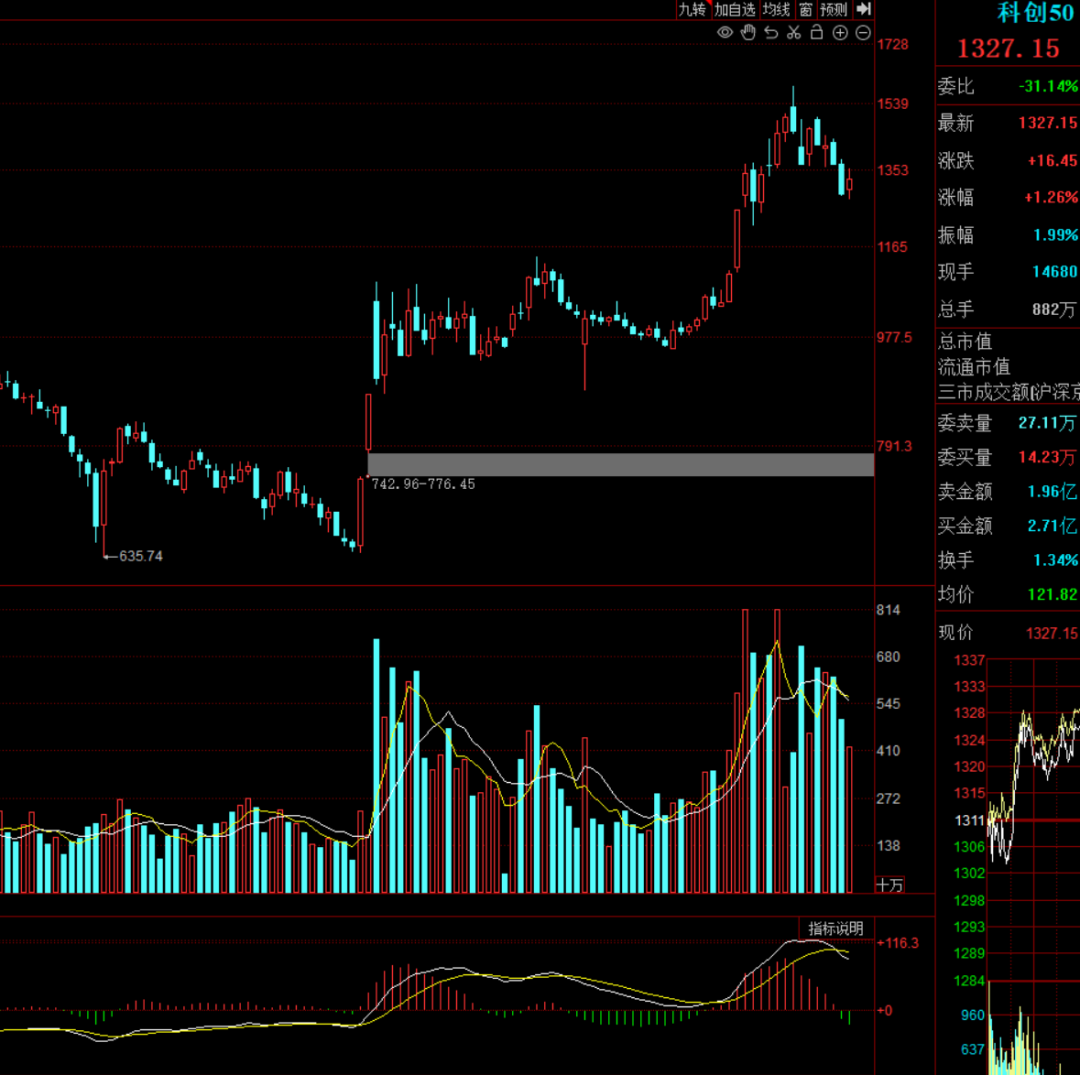Select the 总市值 row in quote panel
The height and width of the screenshot is (1075, 1080).
965,342
